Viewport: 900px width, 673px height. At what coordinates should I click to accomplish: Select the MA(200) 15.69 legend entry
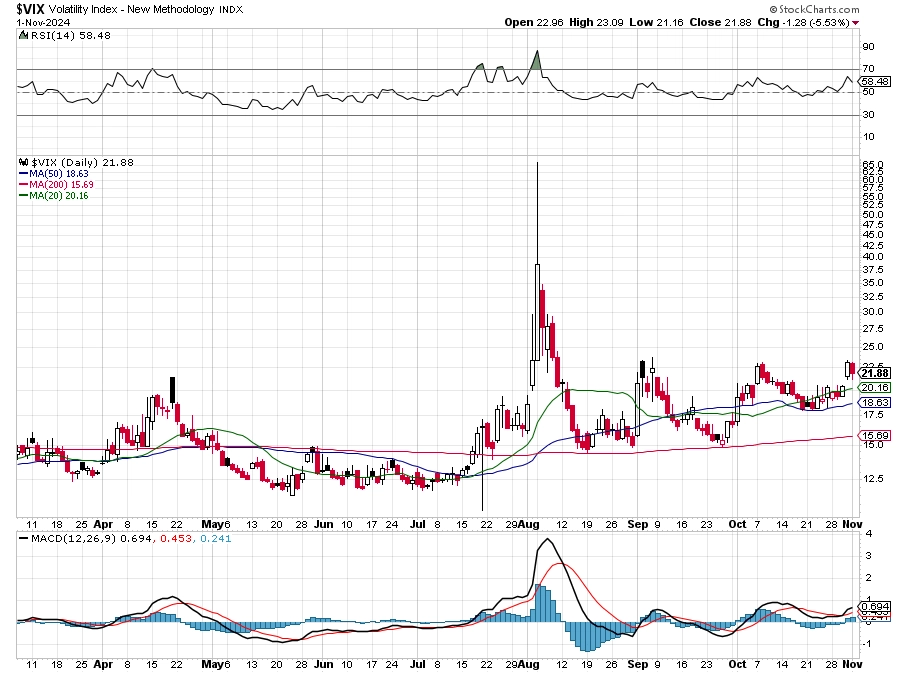coord(56,185)
